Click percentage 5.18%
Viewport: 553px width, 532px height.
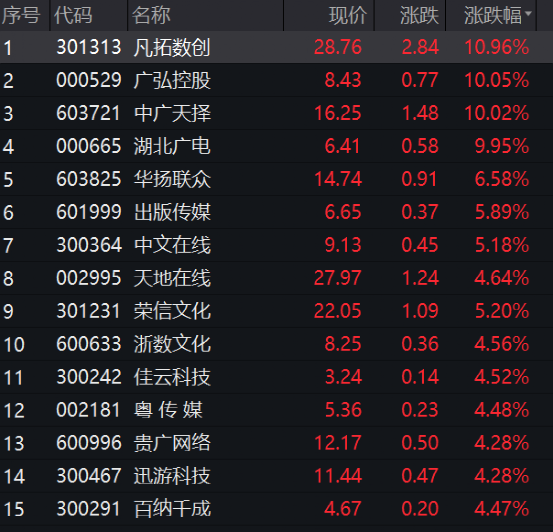pos(502,245)
